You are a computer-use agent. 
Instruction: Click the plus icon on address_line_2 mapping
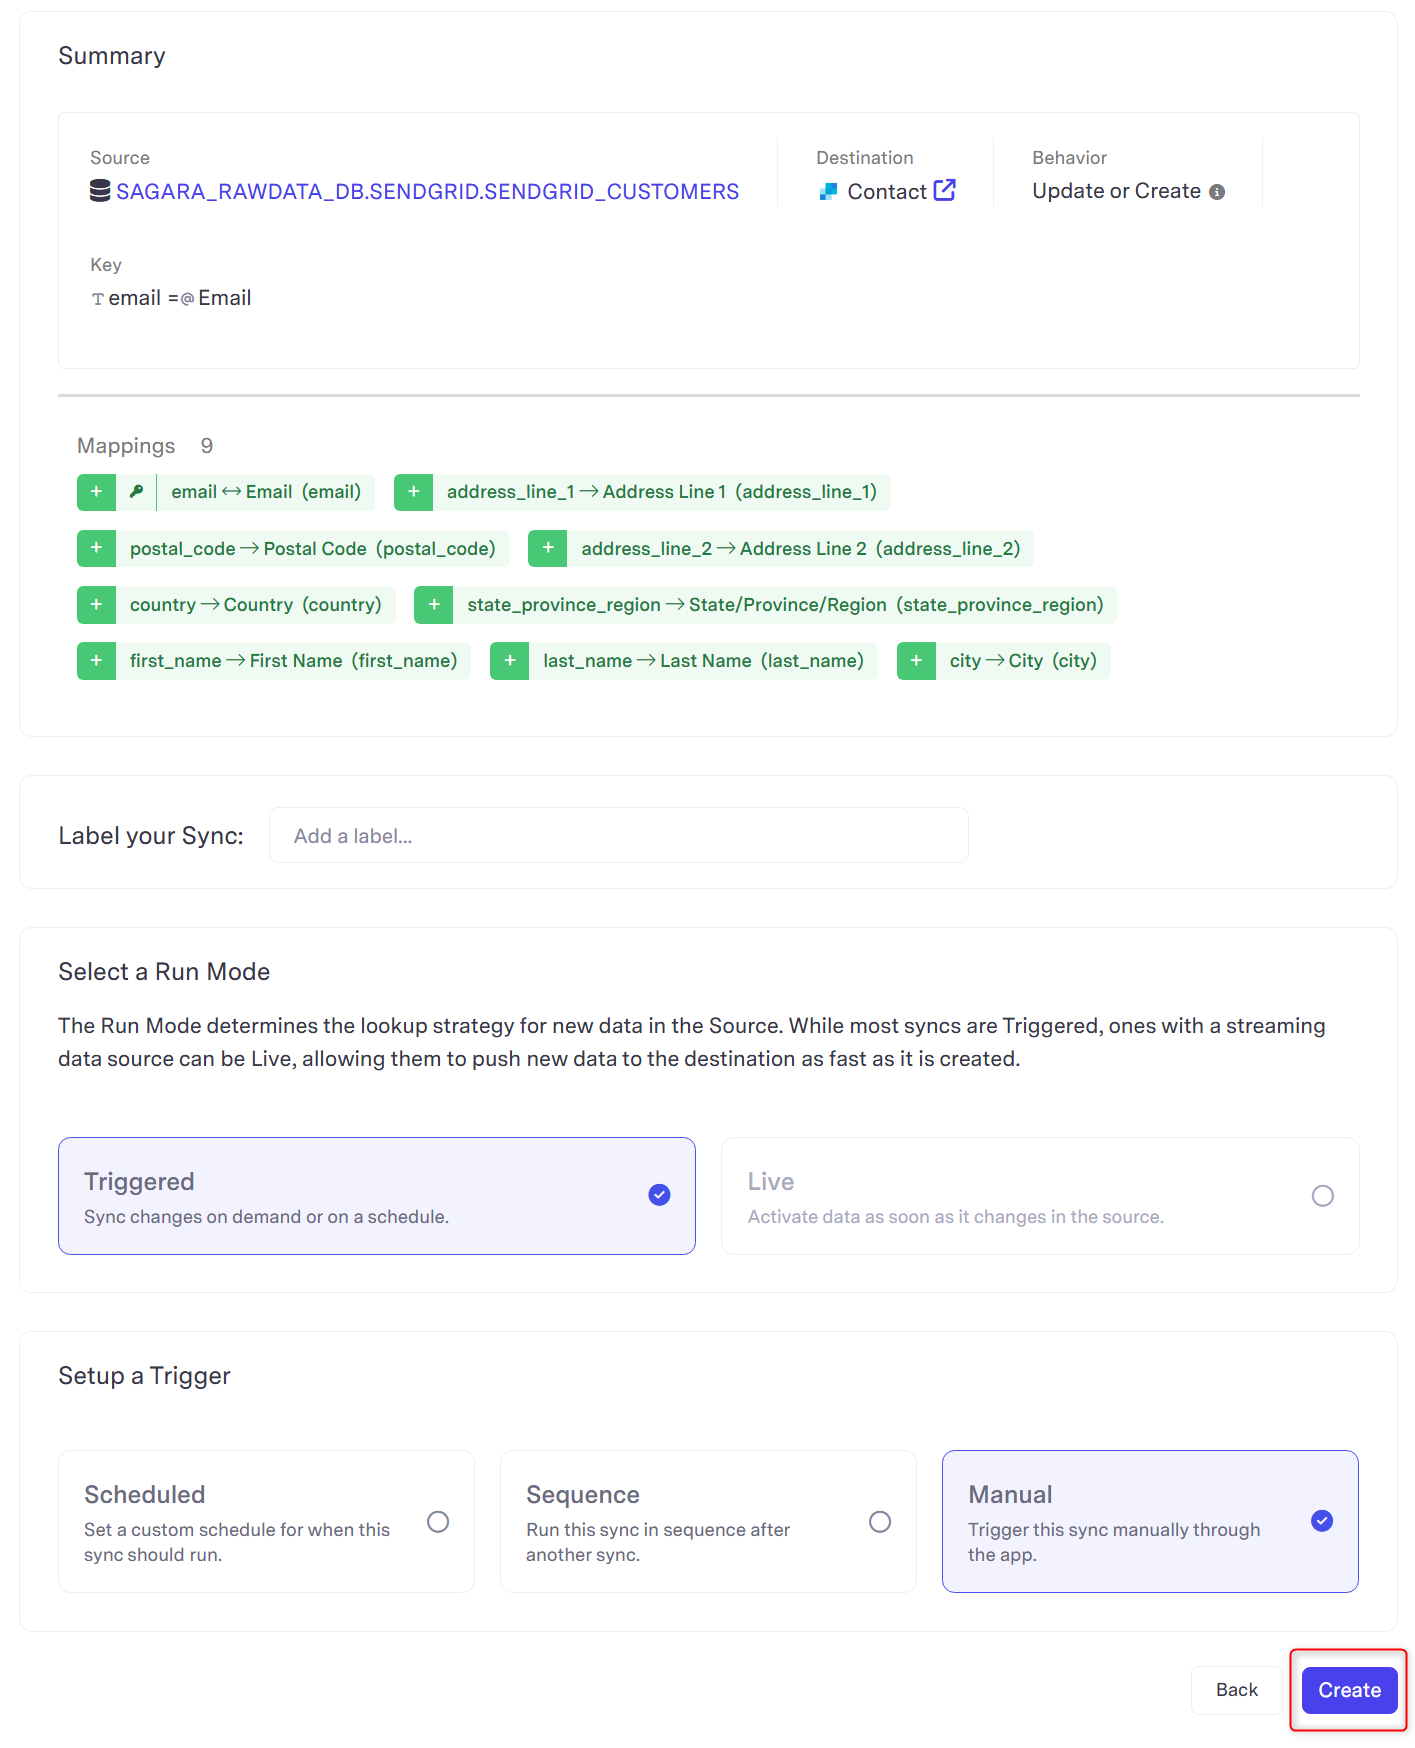click(x=548, y=548)
